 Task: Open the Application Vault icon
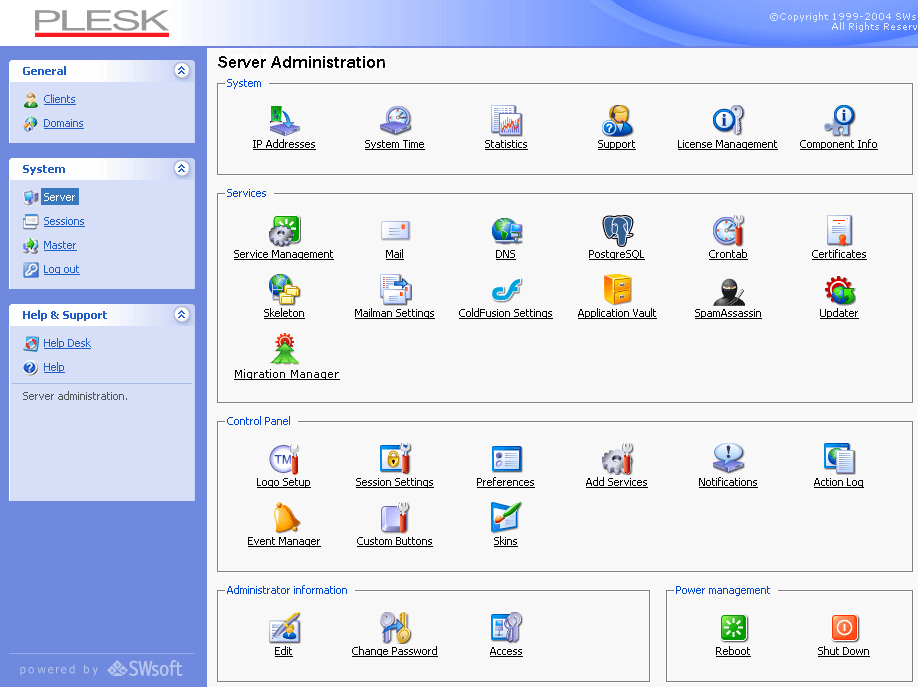(617, 290)
